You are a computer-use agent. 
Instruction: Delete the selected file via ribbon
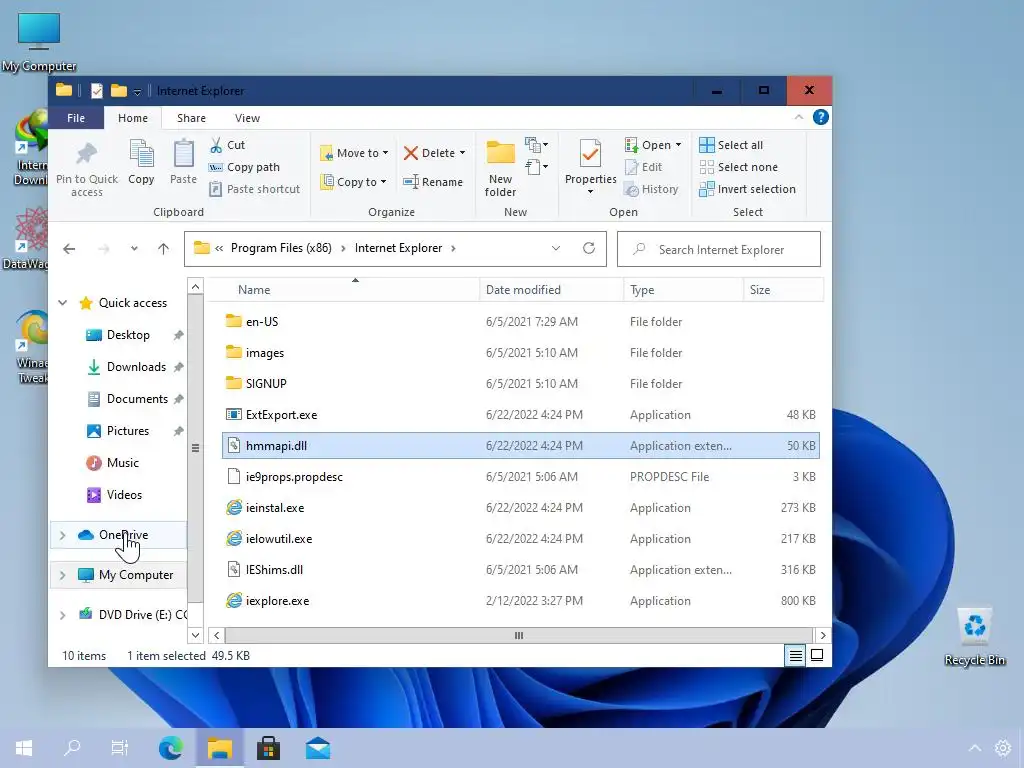(x=429, y=153)
